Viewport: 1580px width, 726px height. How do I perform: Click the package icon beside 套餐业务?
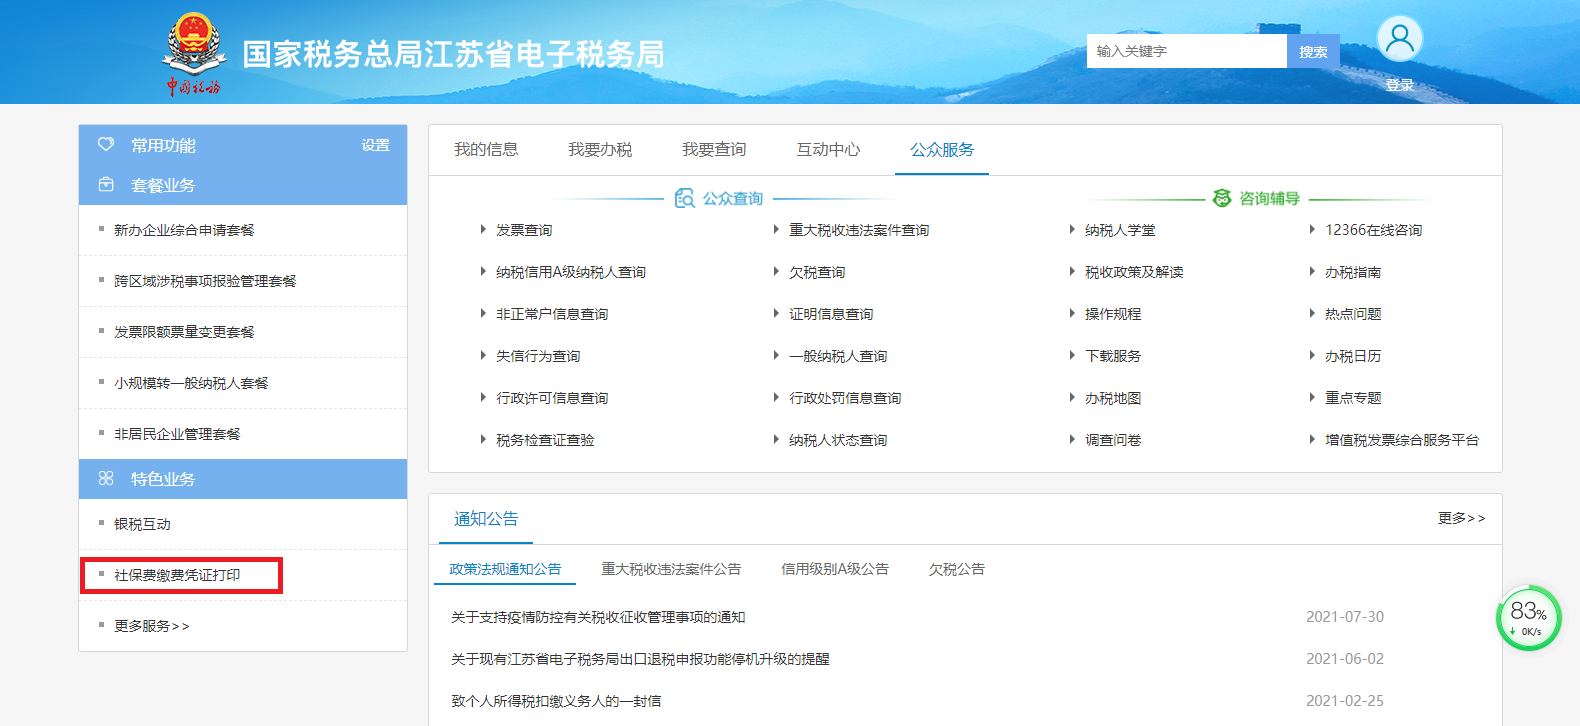[106, 185]
